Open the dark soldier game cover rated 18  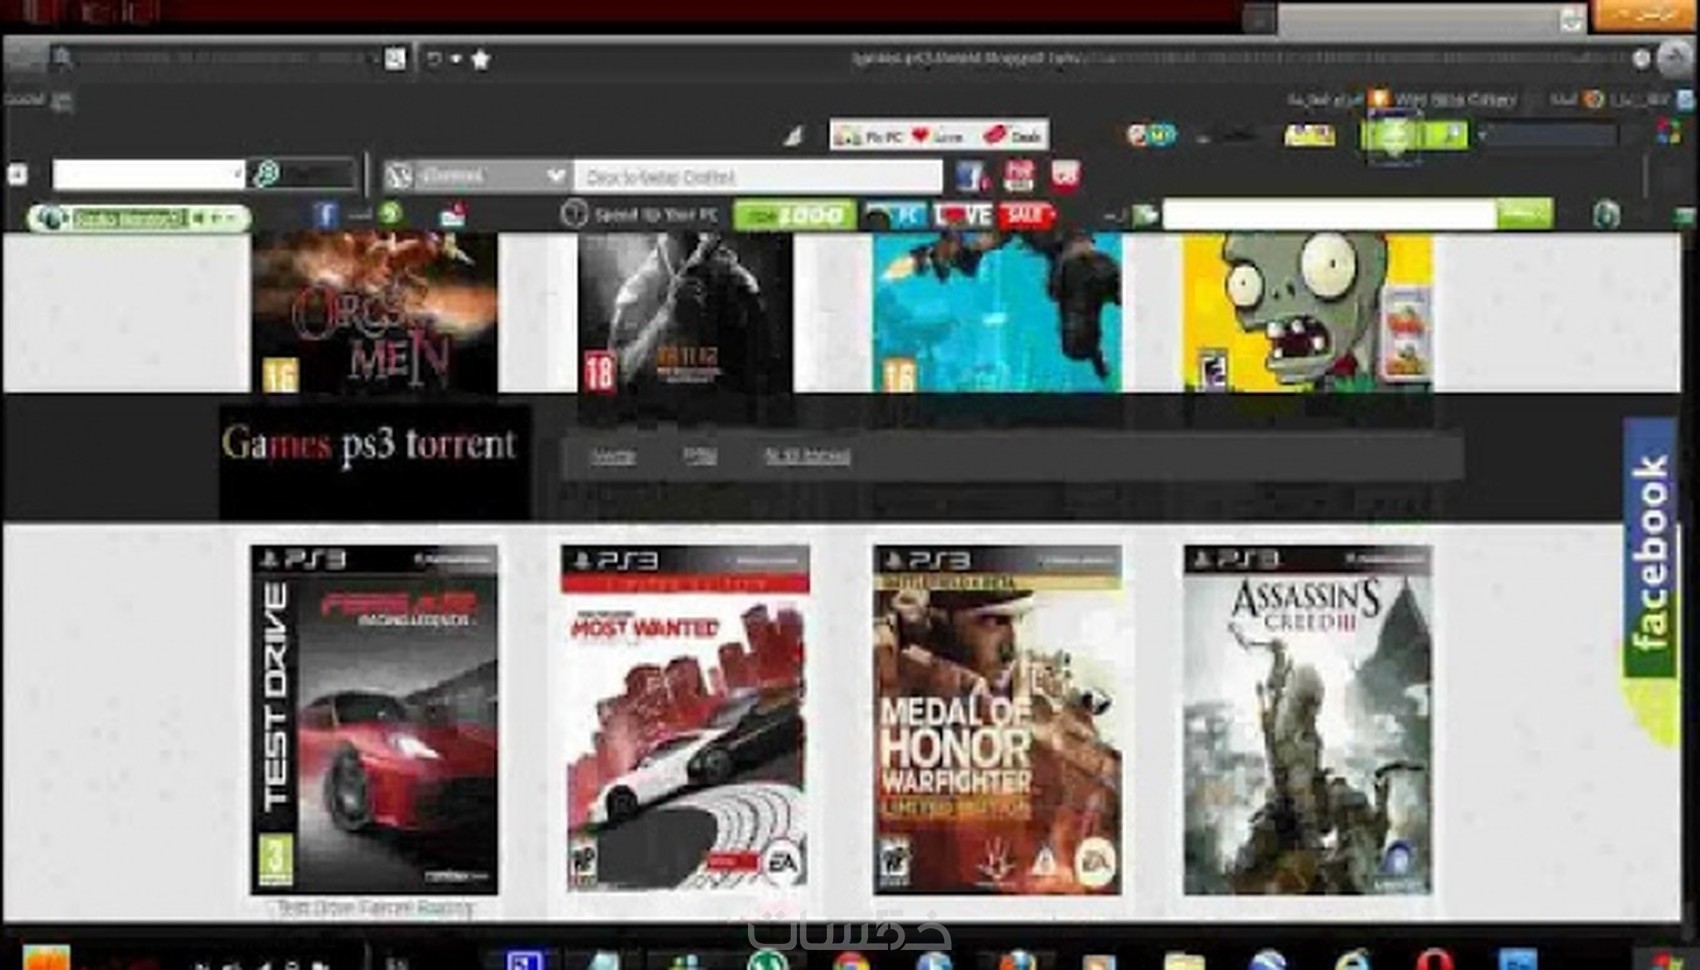685,312
